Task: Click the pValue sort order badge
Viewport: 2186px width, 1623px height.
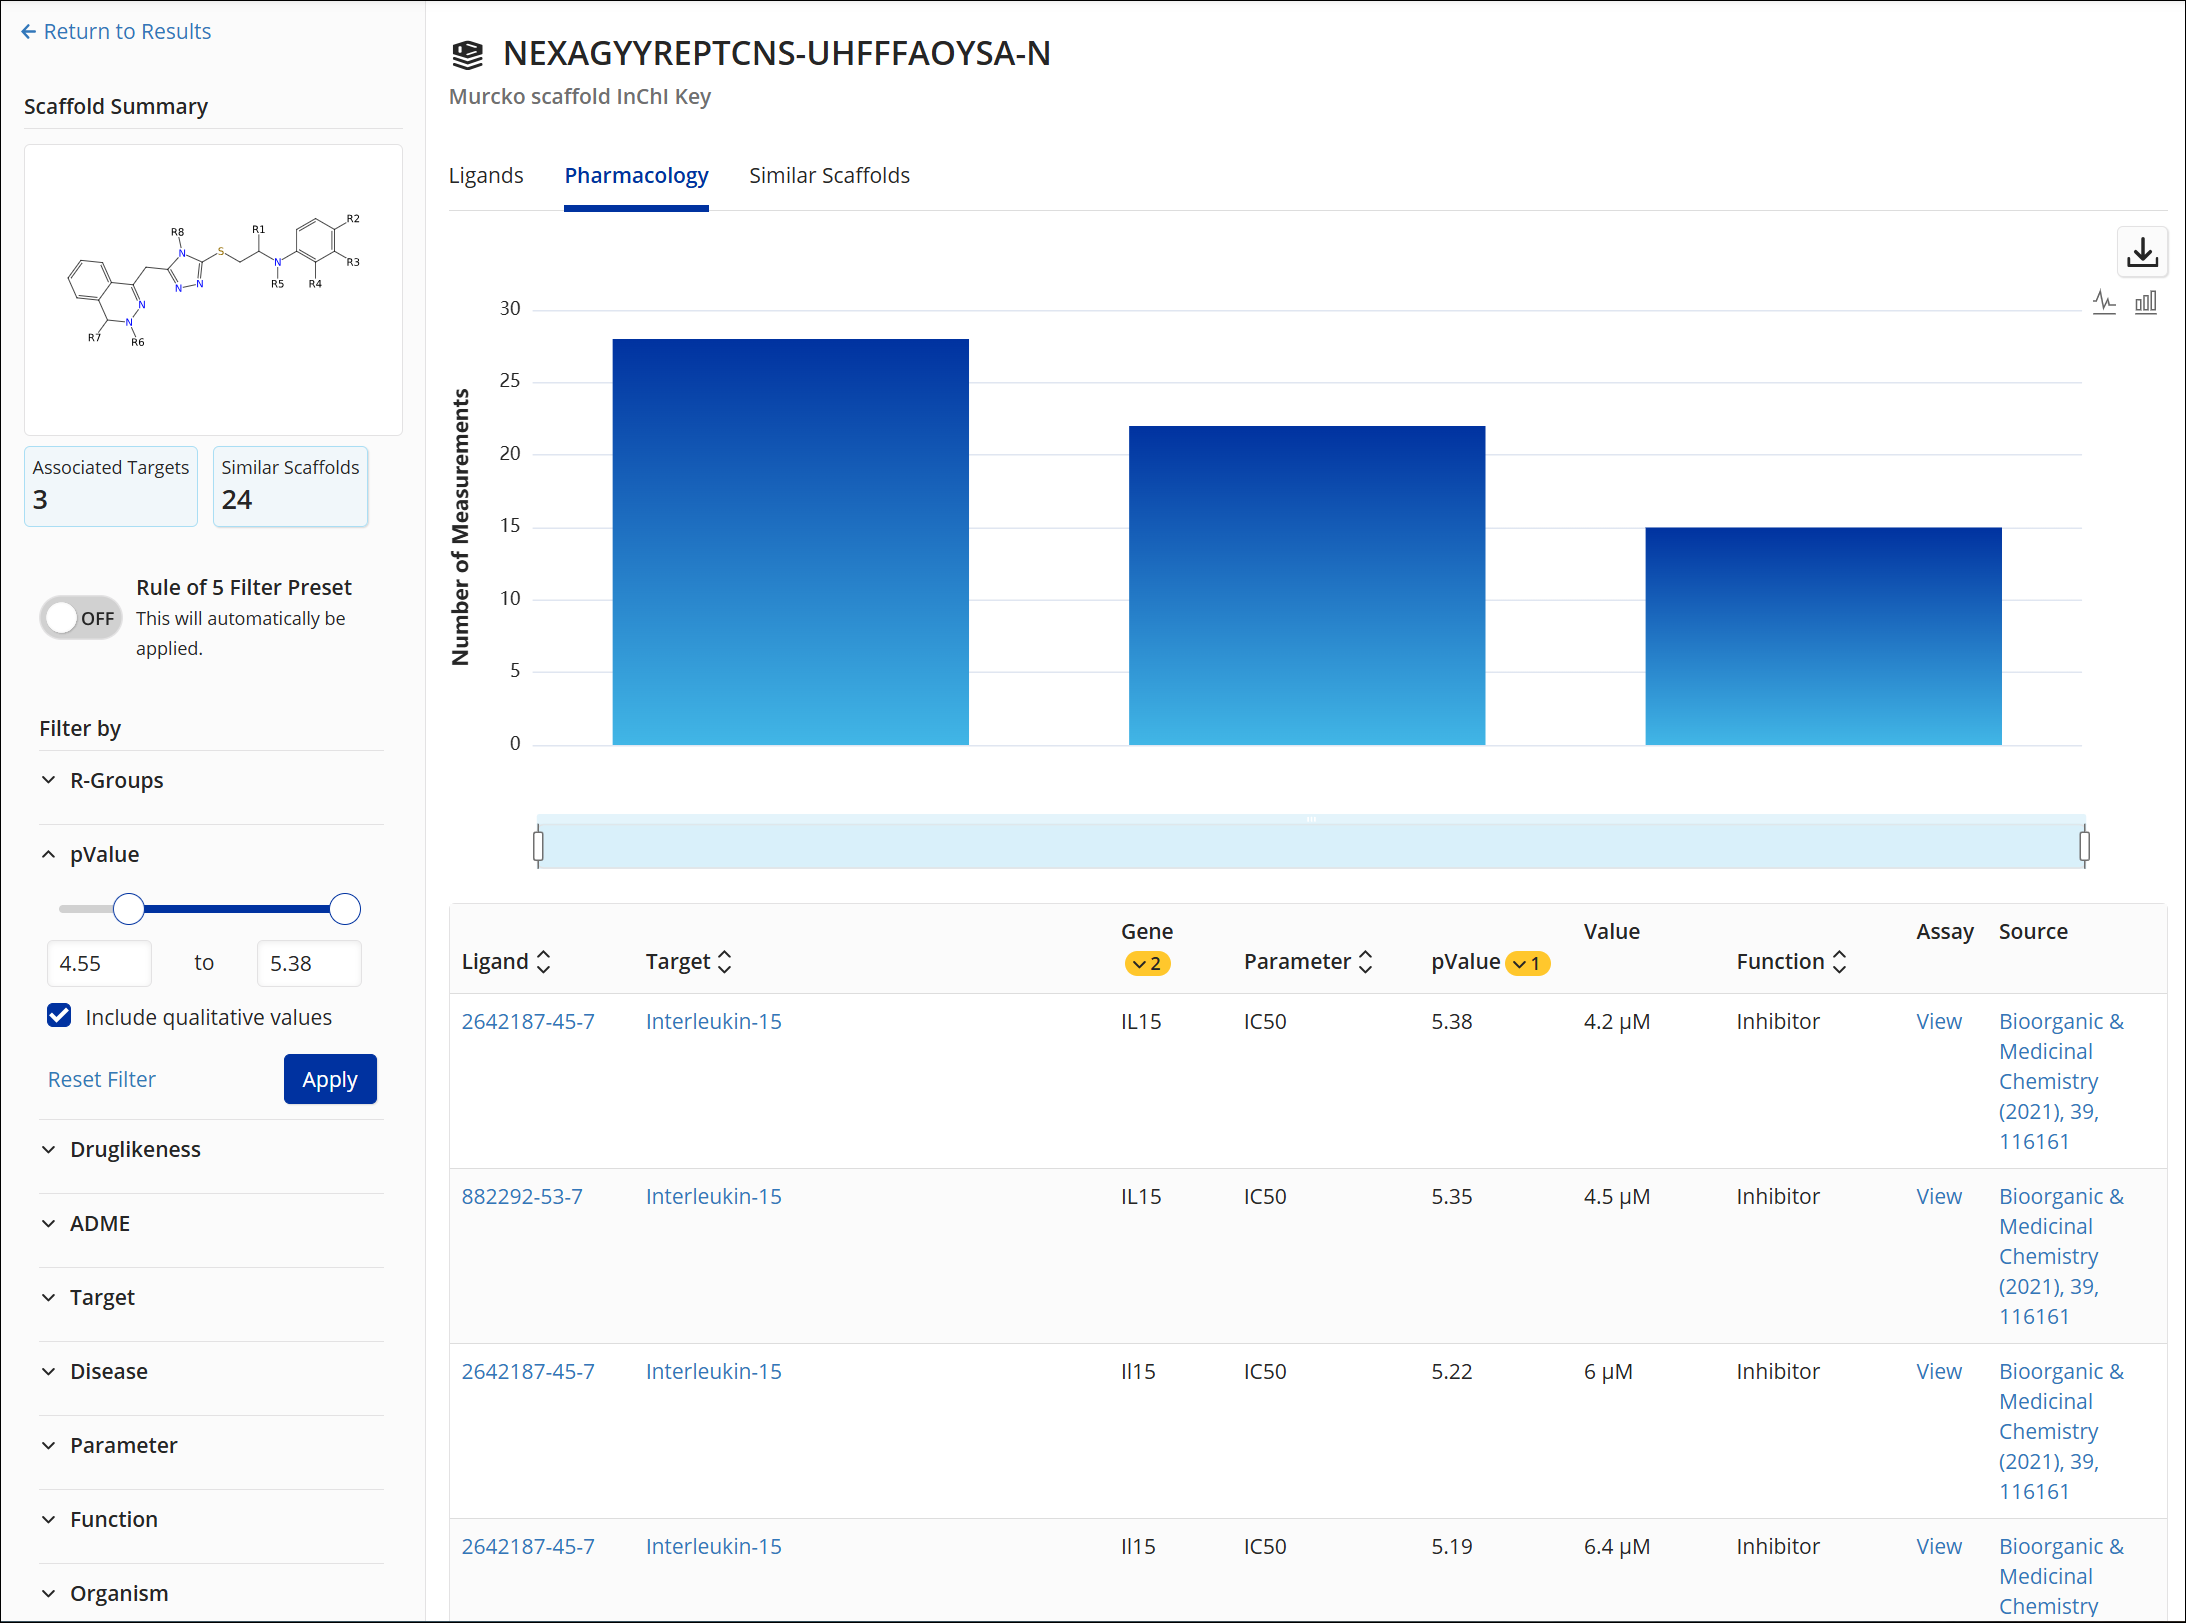Action: pos(1527,964)
